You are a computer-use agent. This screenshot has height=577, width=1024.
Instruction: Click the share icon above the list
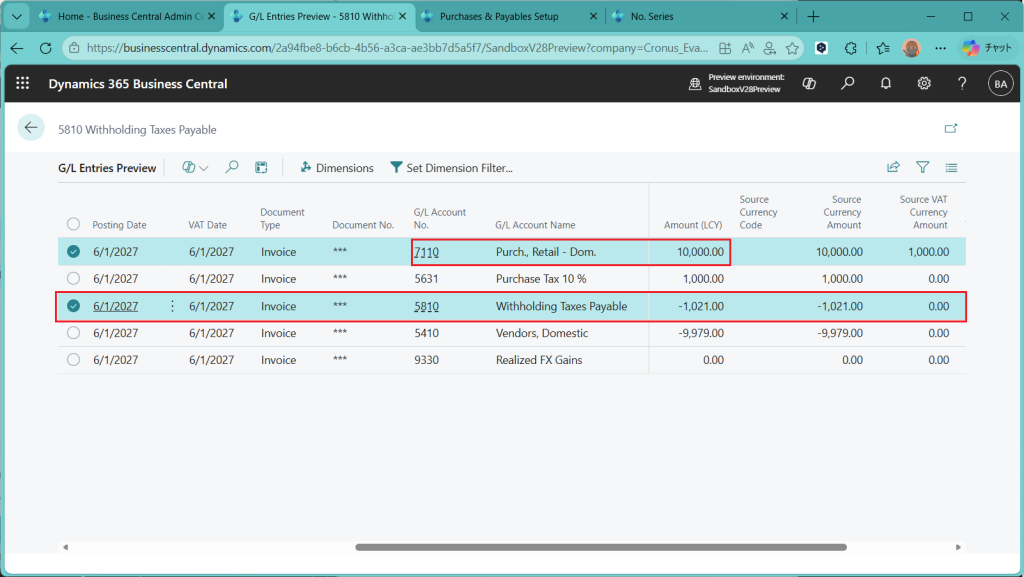click(x=893, y=168)
